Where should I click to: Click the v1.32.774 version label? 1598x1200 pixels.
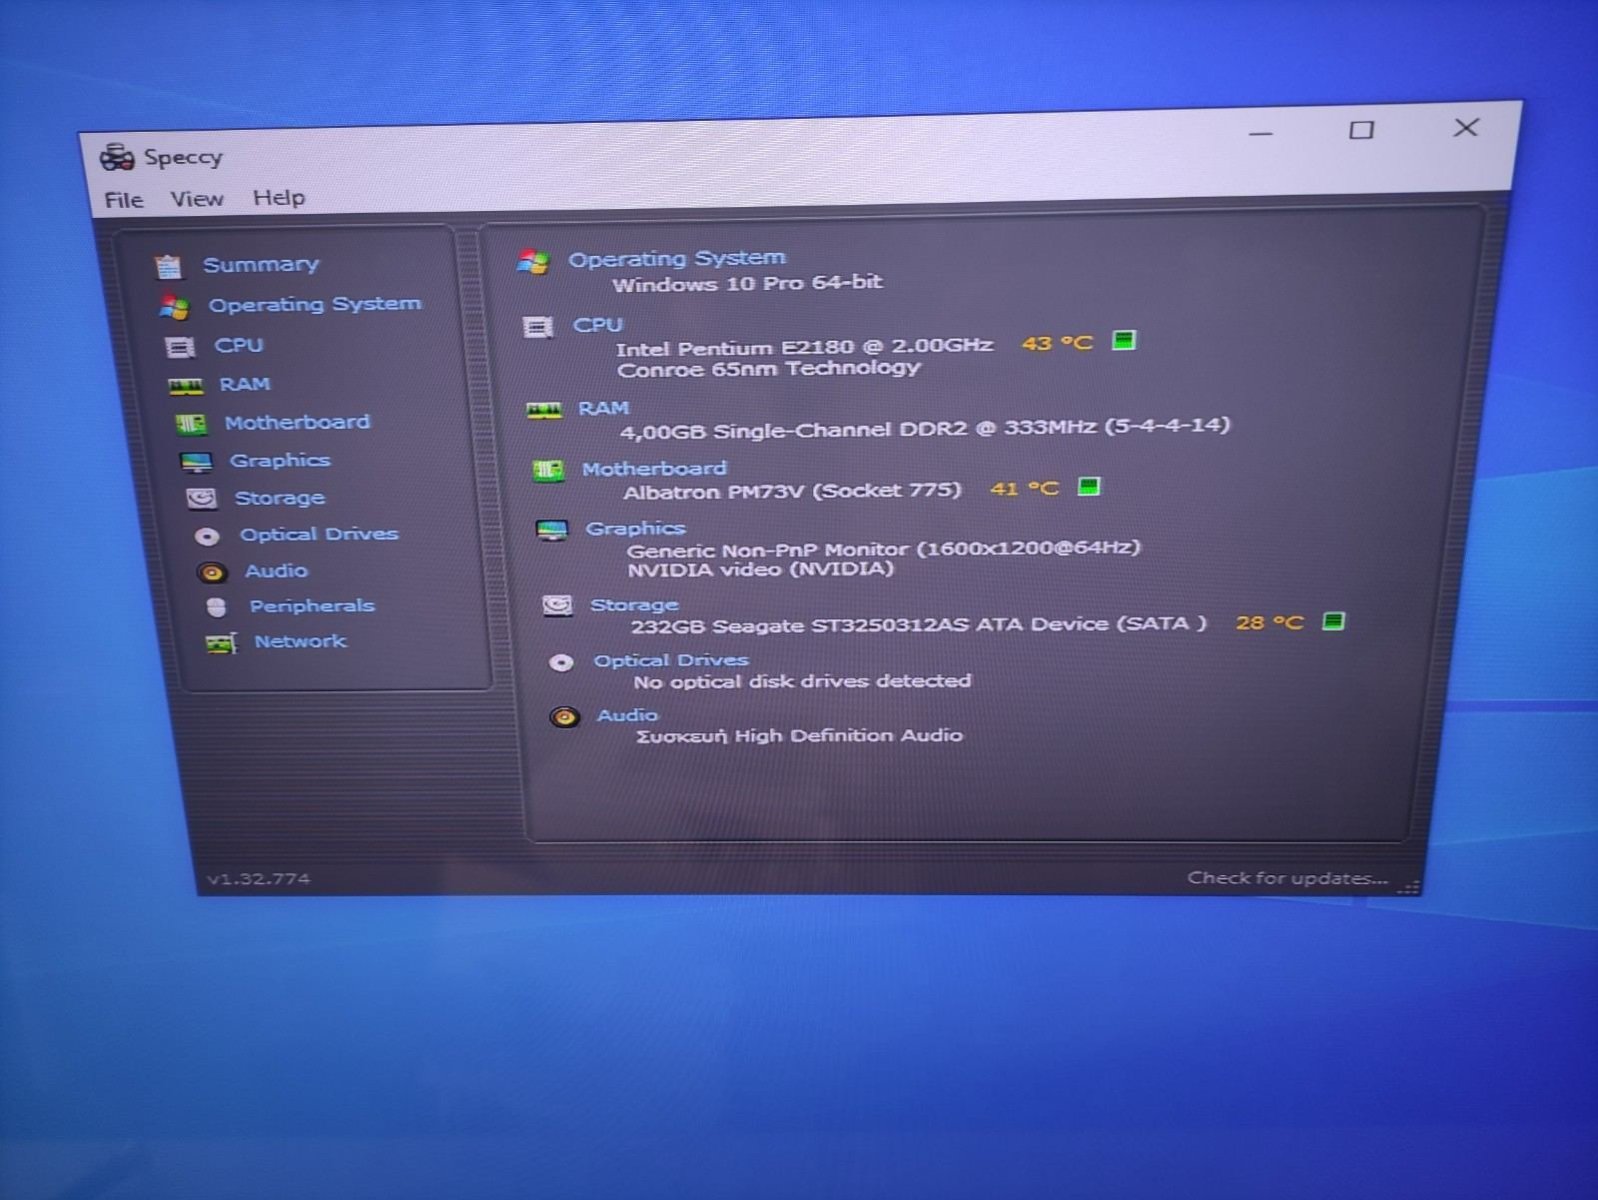(x=259, y=879)
